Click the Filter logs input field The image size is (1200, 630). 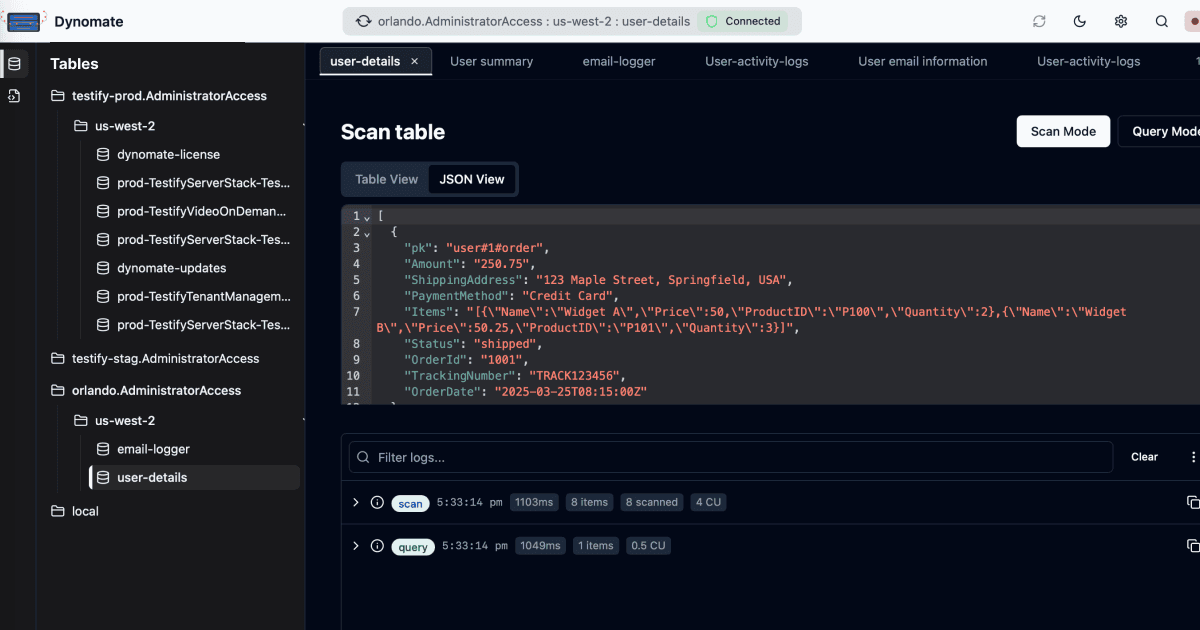pos(740,457)
